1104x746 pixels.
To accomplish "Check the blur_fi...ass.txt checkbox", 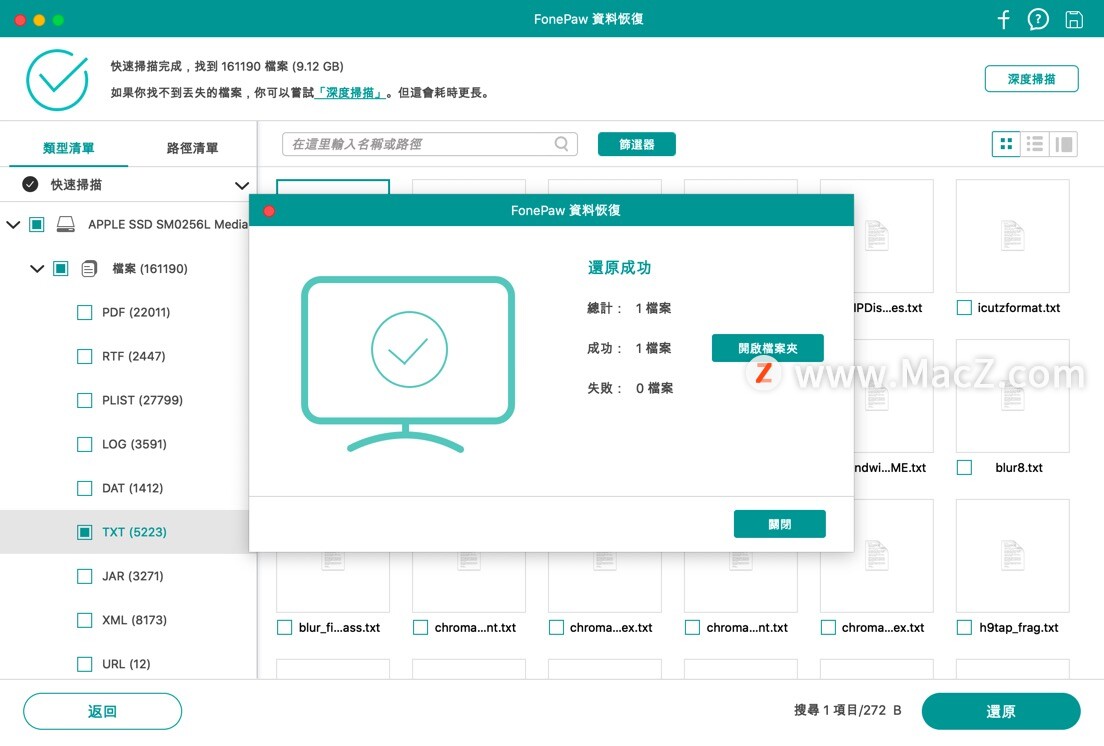I will tap(284, 627).
